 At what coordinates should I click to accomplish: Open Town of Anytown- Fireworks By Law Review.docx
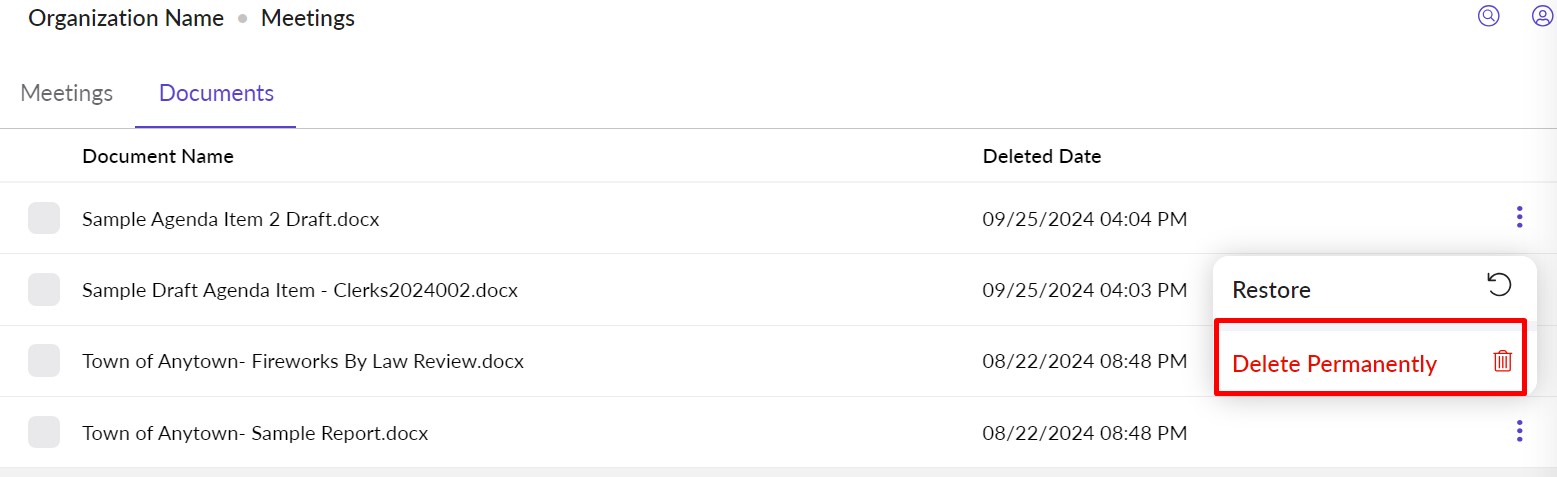(302, 361)
